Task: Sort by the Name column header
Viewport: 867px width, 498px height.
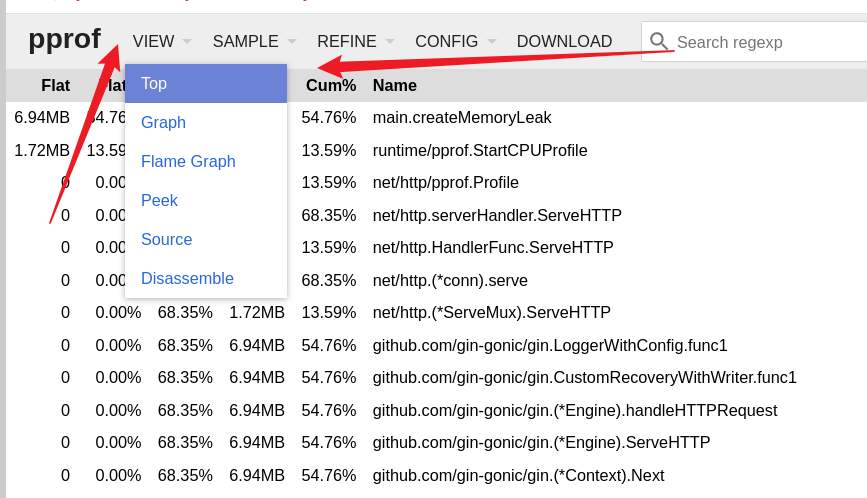Action: 394,85
